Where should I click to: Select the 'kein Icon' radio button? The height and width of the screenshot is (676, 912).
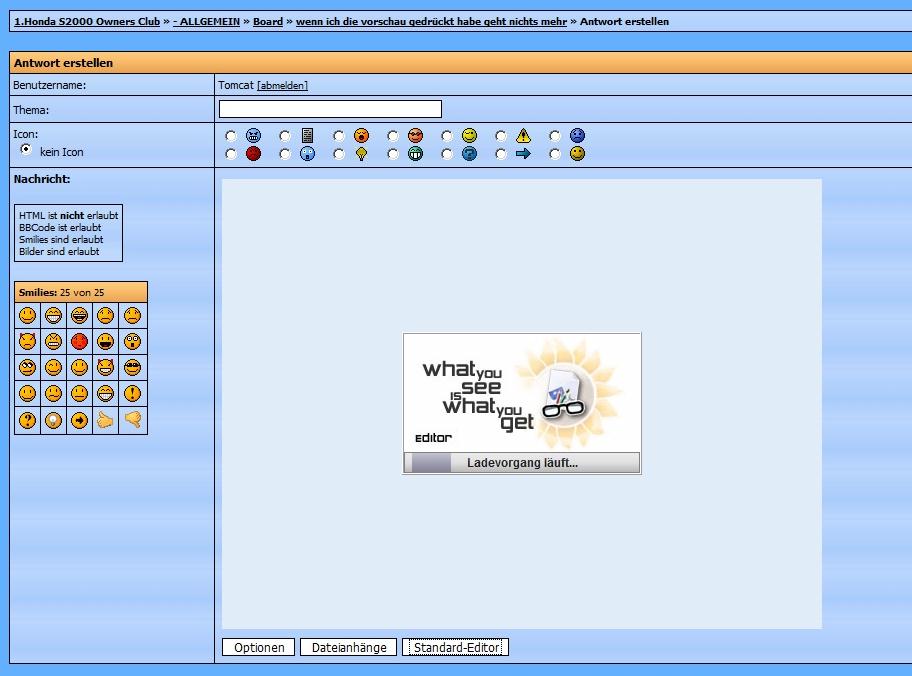click(26, 149)
